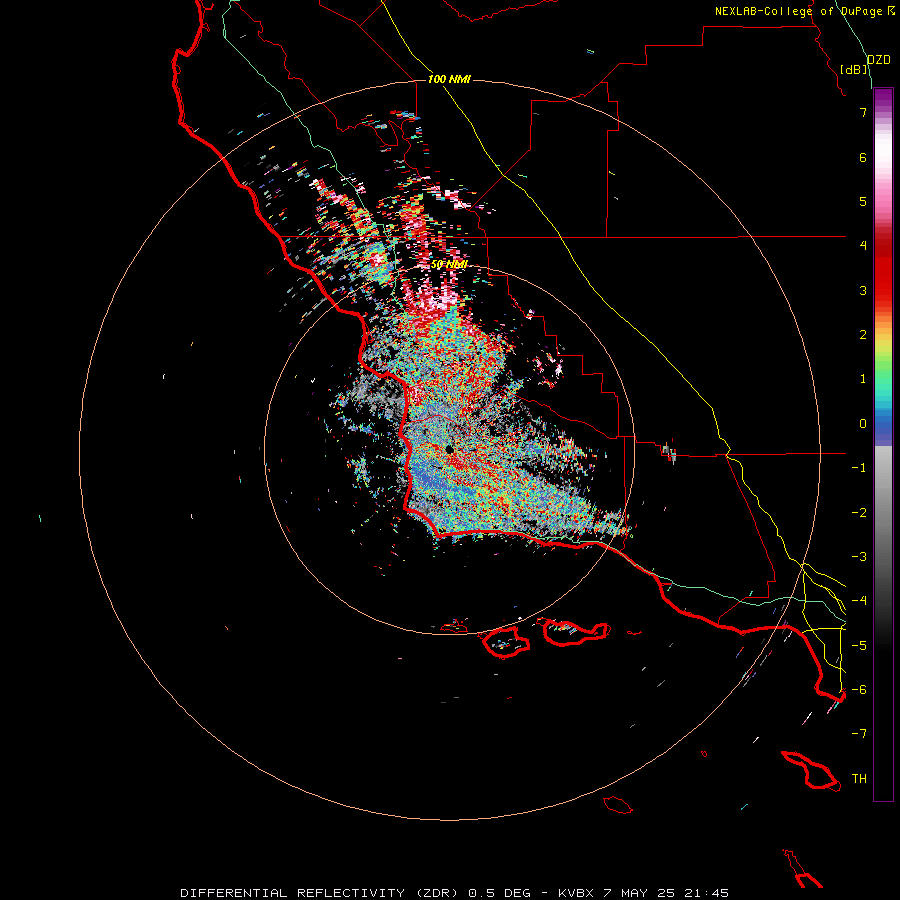
Task: Click the 2 value on color scale
Action: 863,335
